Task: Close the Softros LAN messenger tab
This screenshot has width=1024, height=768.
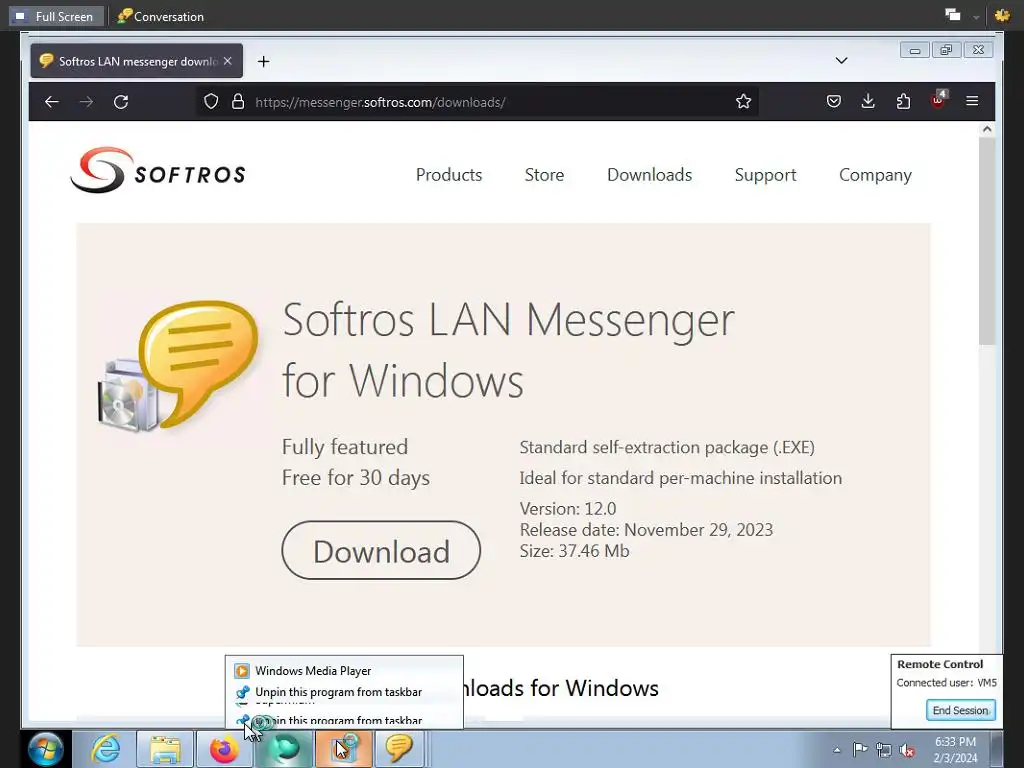Action: pos(227,61)
